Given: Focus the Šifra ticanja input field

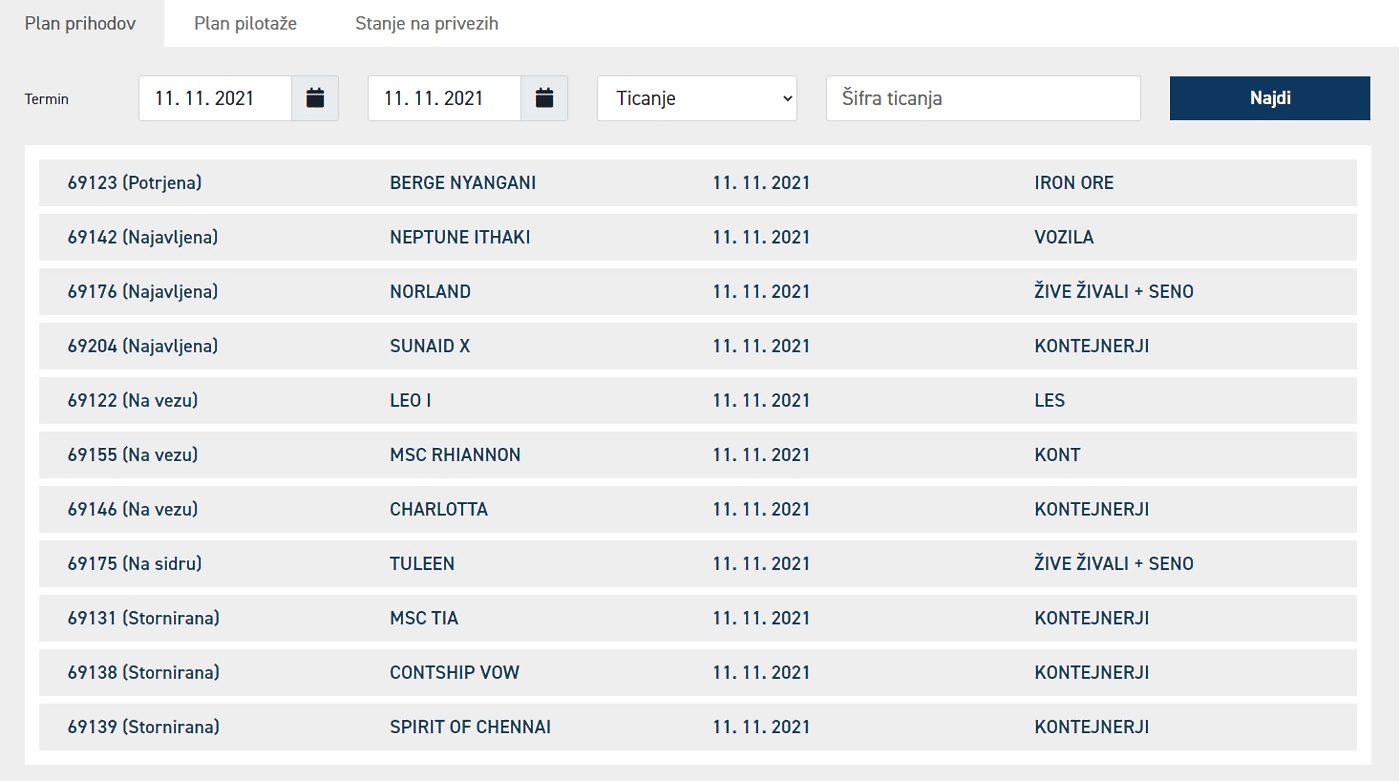Looking at the screenshot, I should point(983,98).
